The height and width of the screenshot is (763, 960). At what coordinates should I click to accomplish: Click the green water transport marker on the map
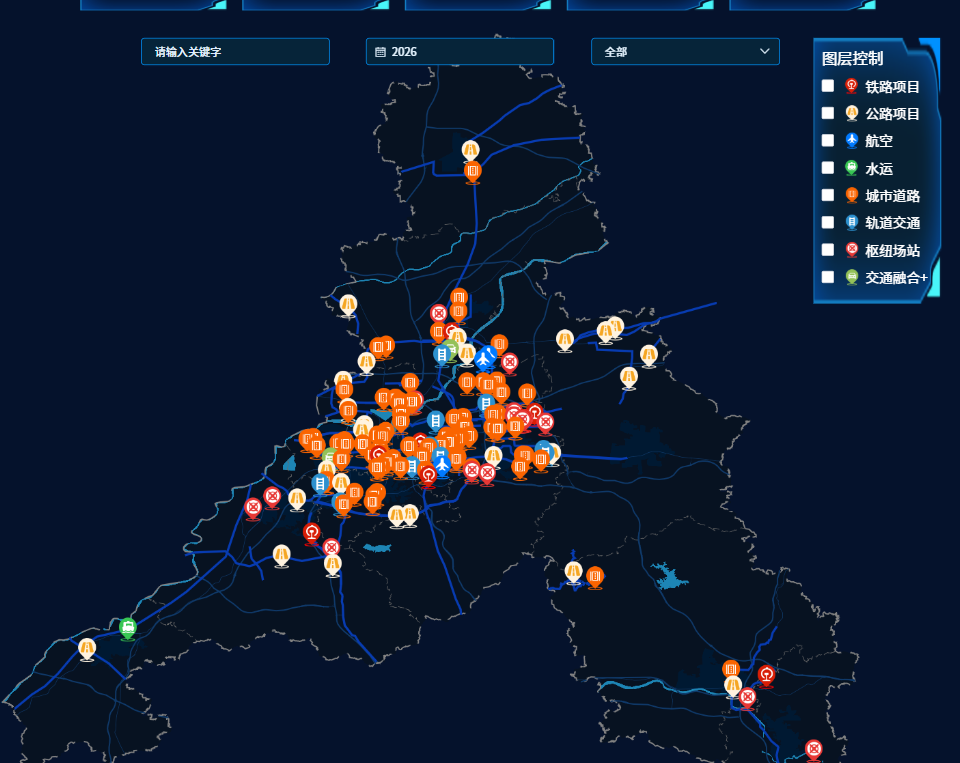click(127, 627)
